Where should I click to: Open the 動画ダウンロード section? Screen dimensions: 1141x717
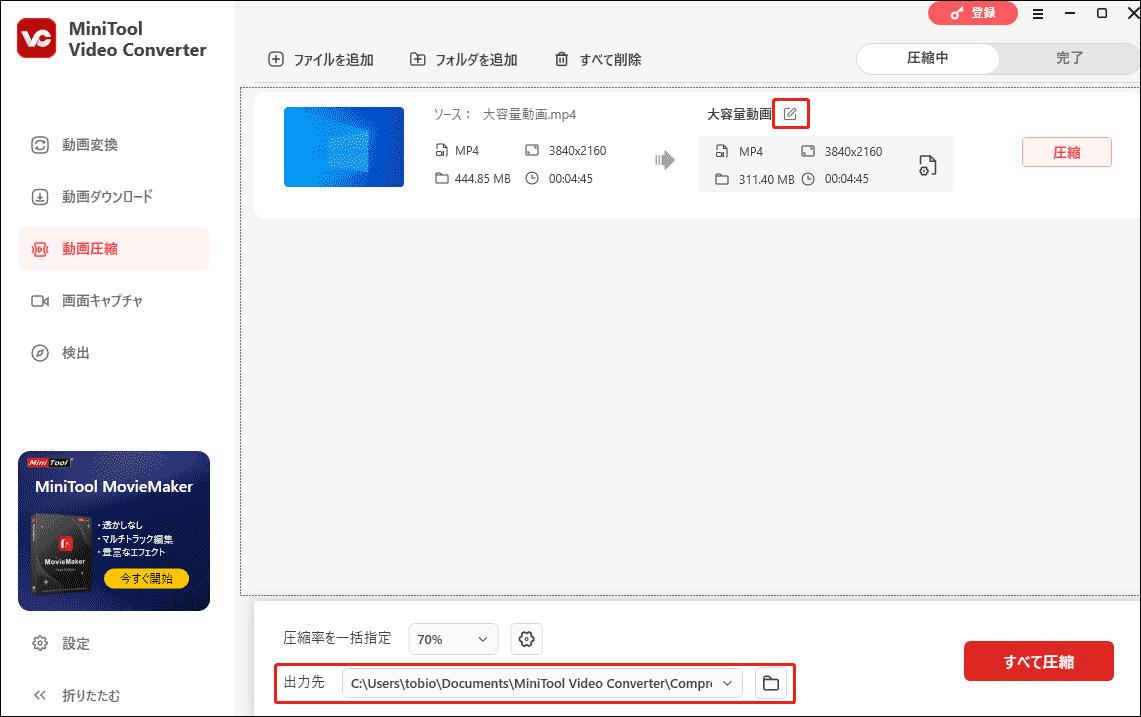pyautogui.click(x=114, y=197)
